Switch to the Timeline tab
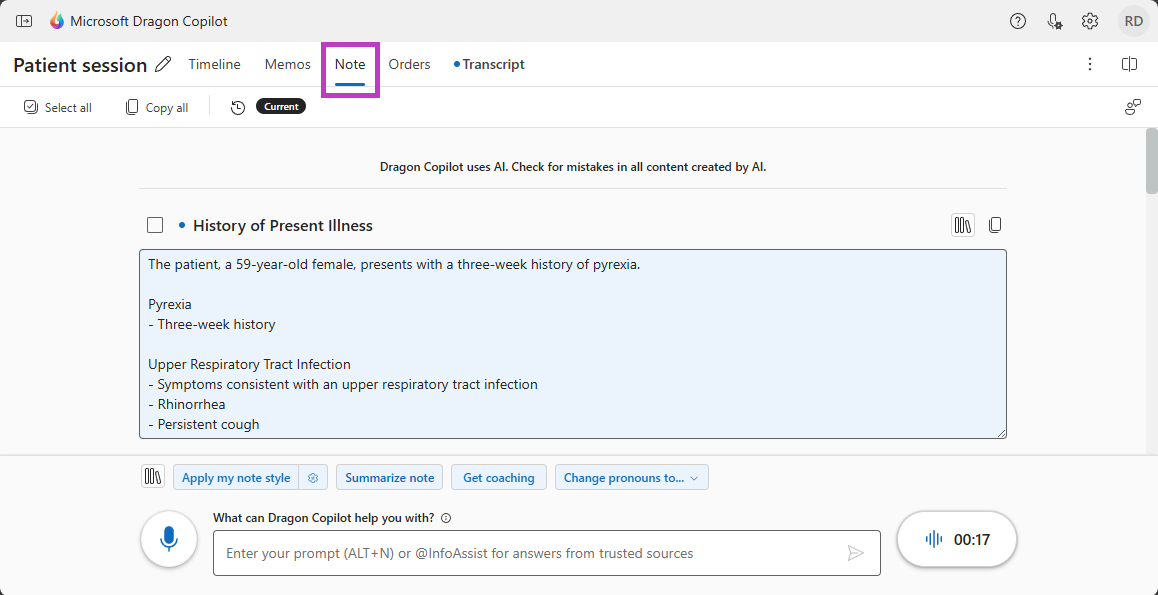This screenshot has width=1158, height=595. [214, 65]
